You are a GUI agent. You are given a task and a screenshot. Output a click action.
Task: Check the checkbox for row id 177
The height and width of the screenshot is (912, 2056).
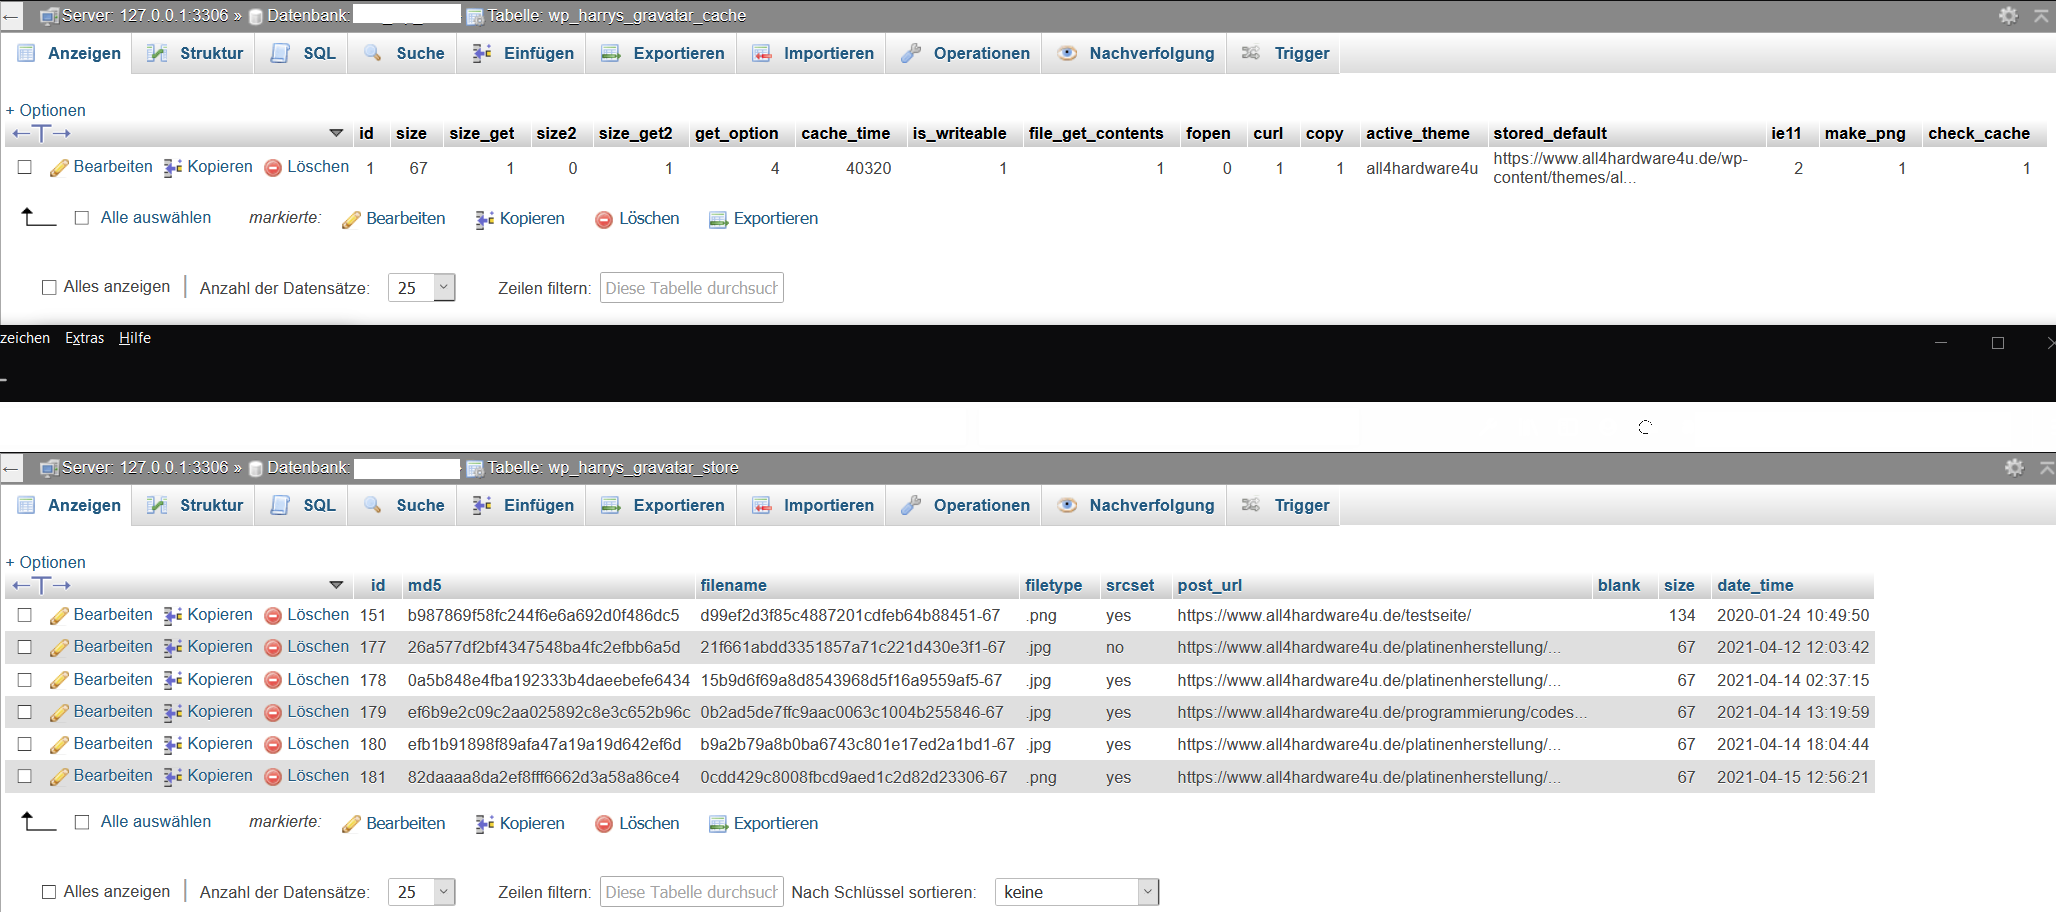point(25,647)
